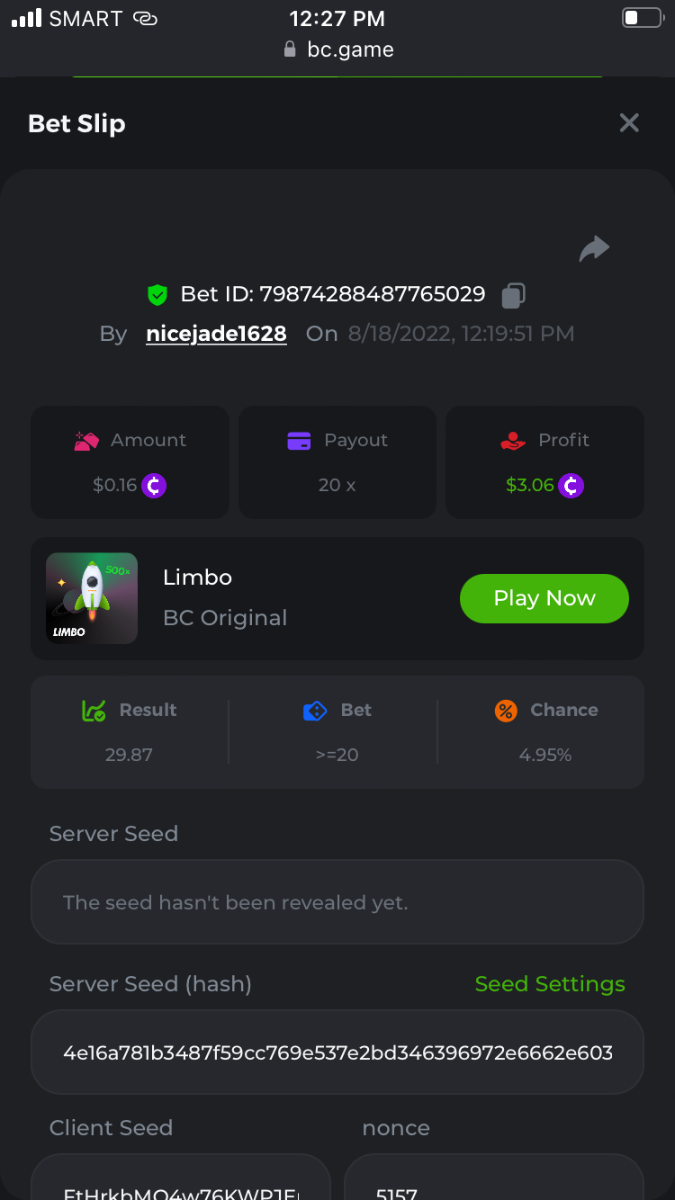Click the Server Seed unrevealed field
The width and height of the screenshot is (675, 1200).
pyautogui.click(x=337, y=902)
